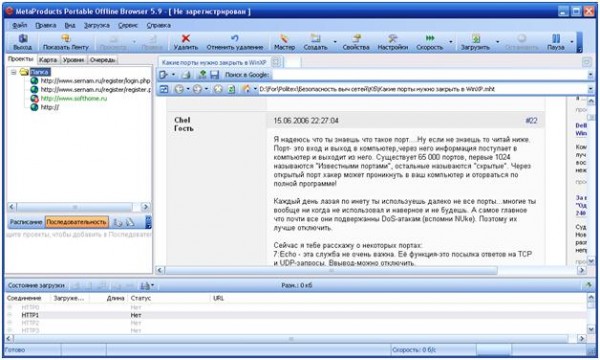
Task: Click the Показать Ленту toolbar button
Action: [65, 42]
